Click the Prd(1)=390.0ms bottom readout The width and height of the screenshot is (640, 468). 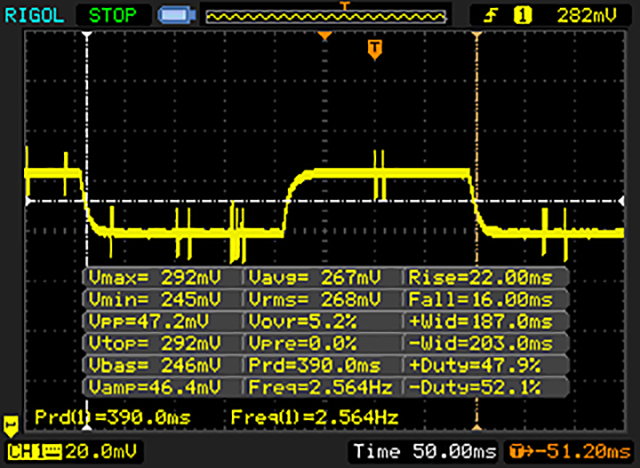click(x=110, y=415)
